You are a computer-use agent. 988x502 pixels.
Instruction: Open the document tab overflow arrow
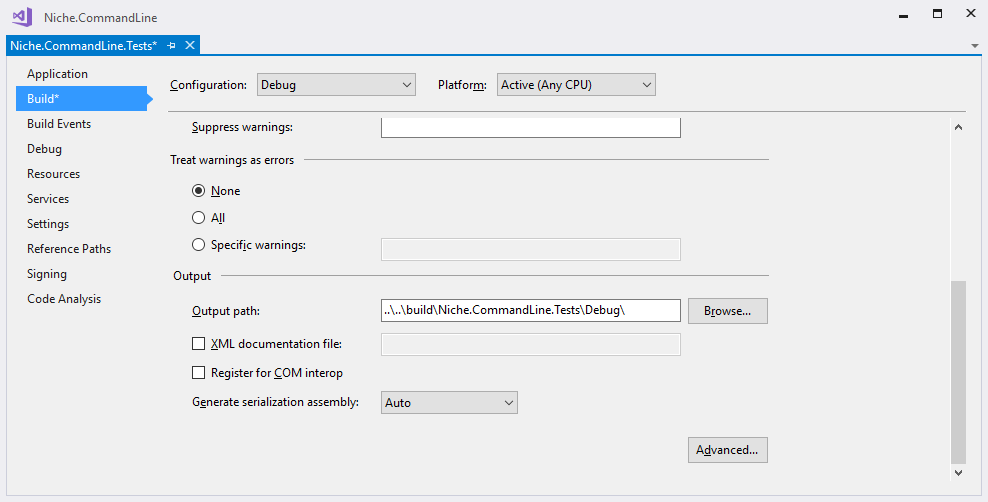(975, 46)
